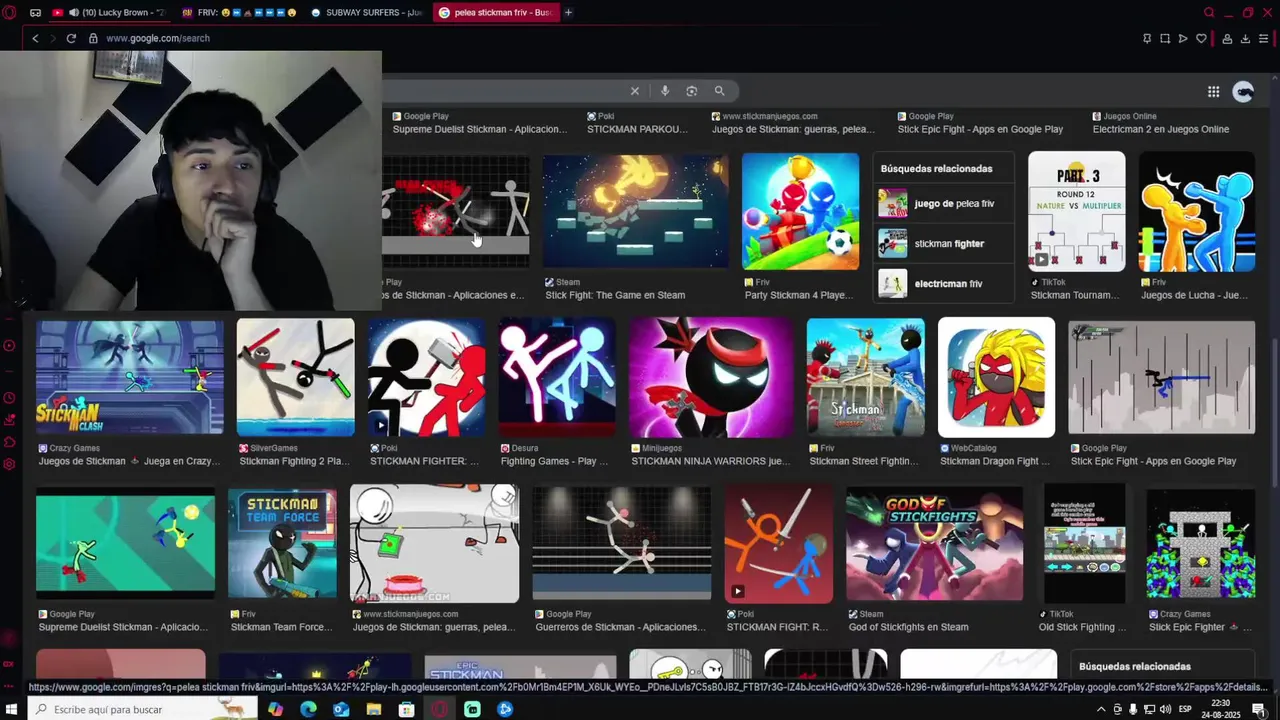This screenshot has height=720, width=1280.
Task: Open a new tab with the plus button
Action: (x=568, y=12)
